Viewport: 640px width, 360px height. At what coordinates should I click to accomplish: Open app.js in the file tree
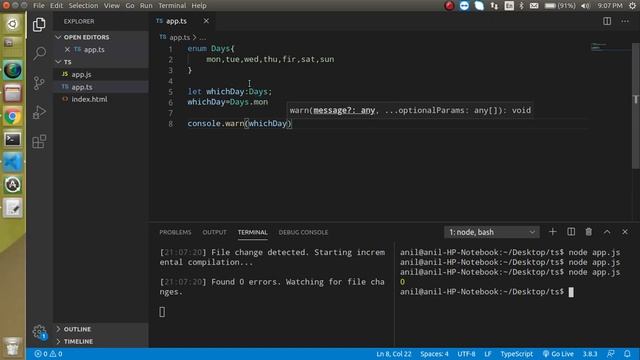pos(101,74)
